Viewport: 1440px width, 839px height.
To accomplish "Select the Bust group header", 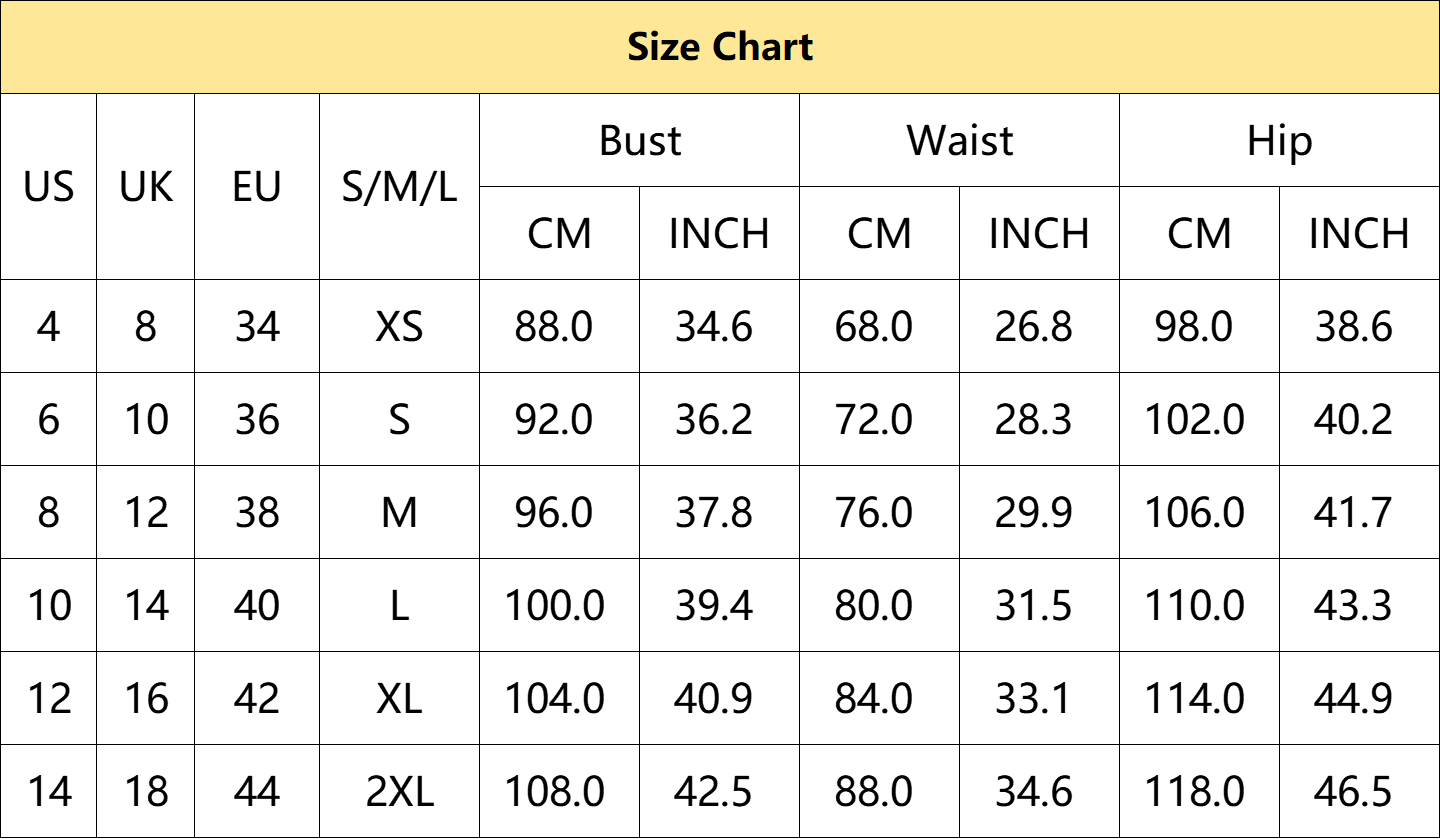I will click(x=640, y=141).
